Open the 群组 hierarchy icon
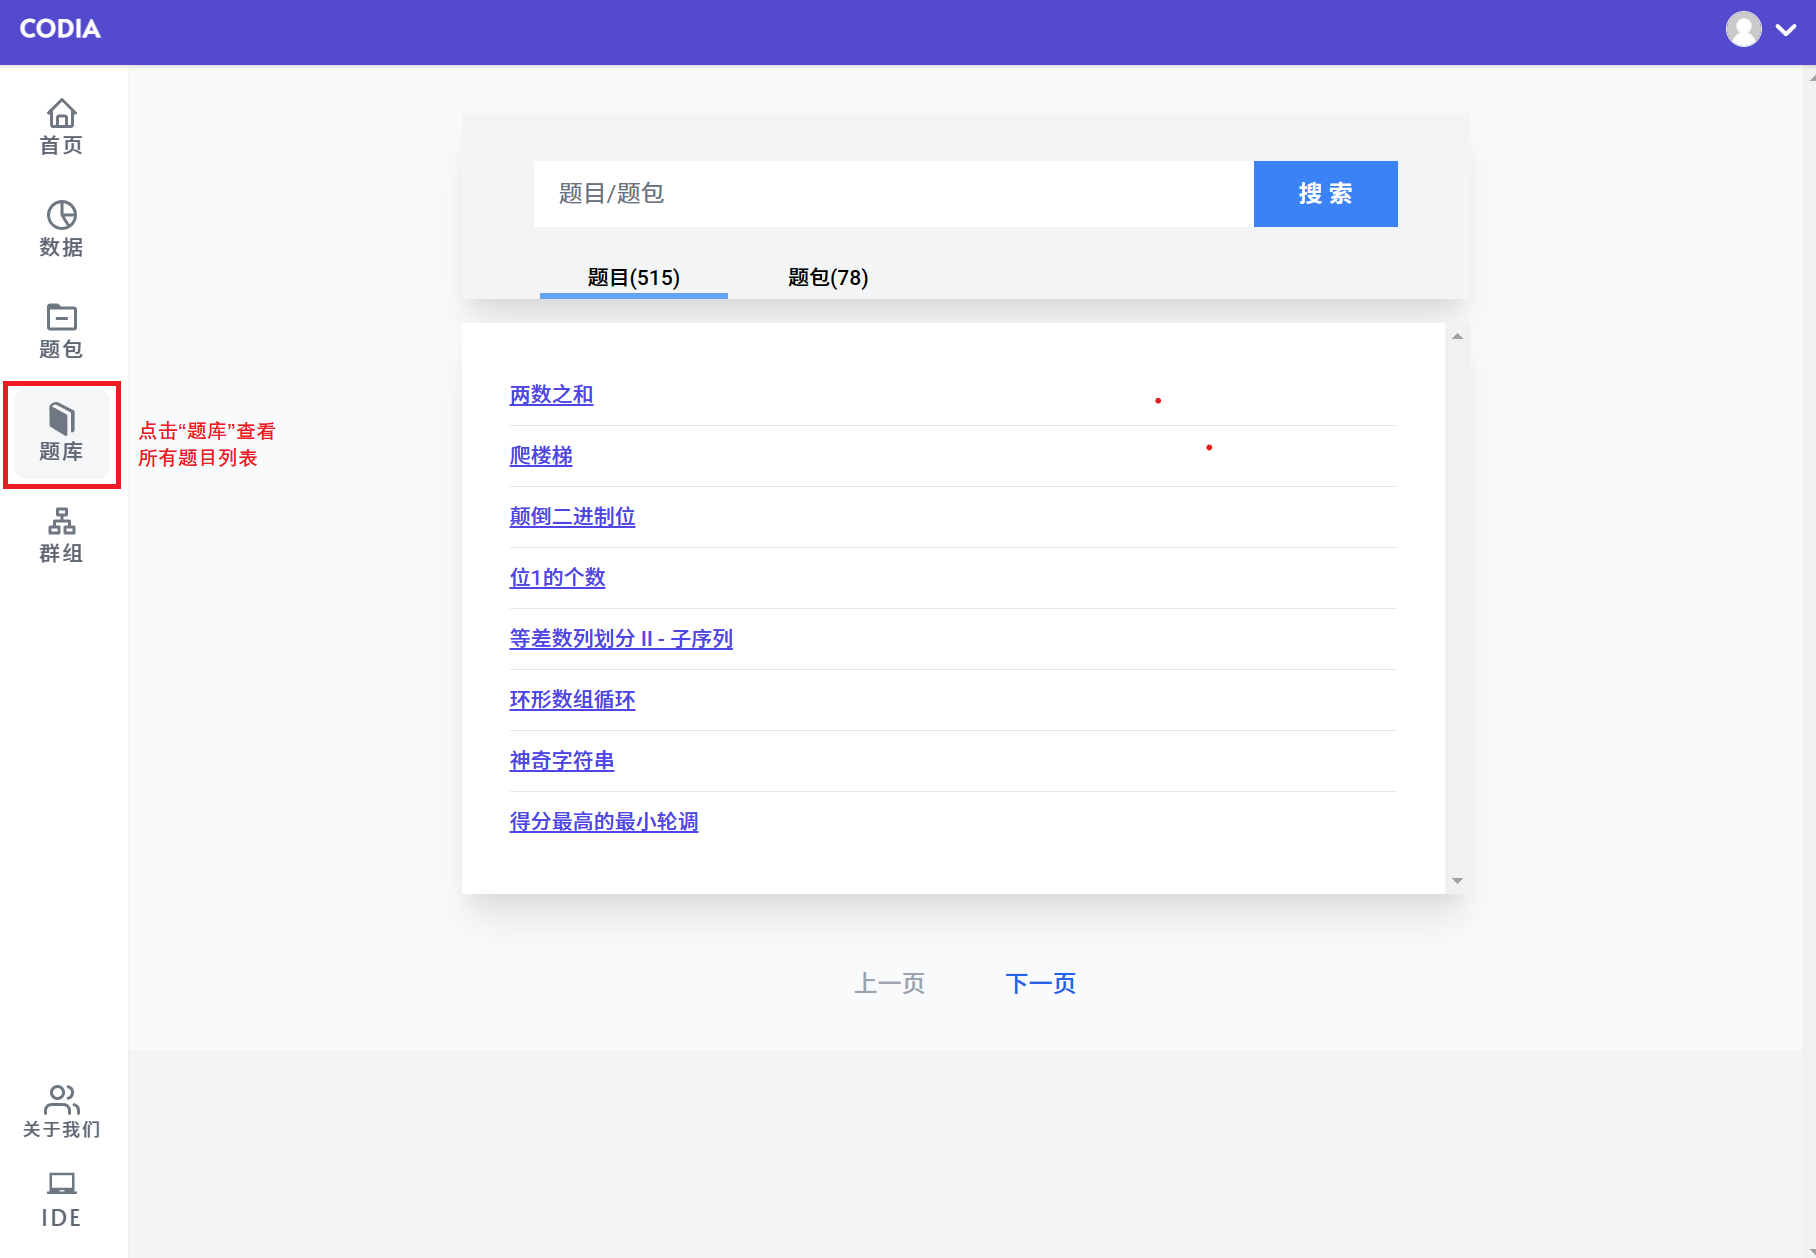Screen dimensions: 1816x1258 coord(61,521)
